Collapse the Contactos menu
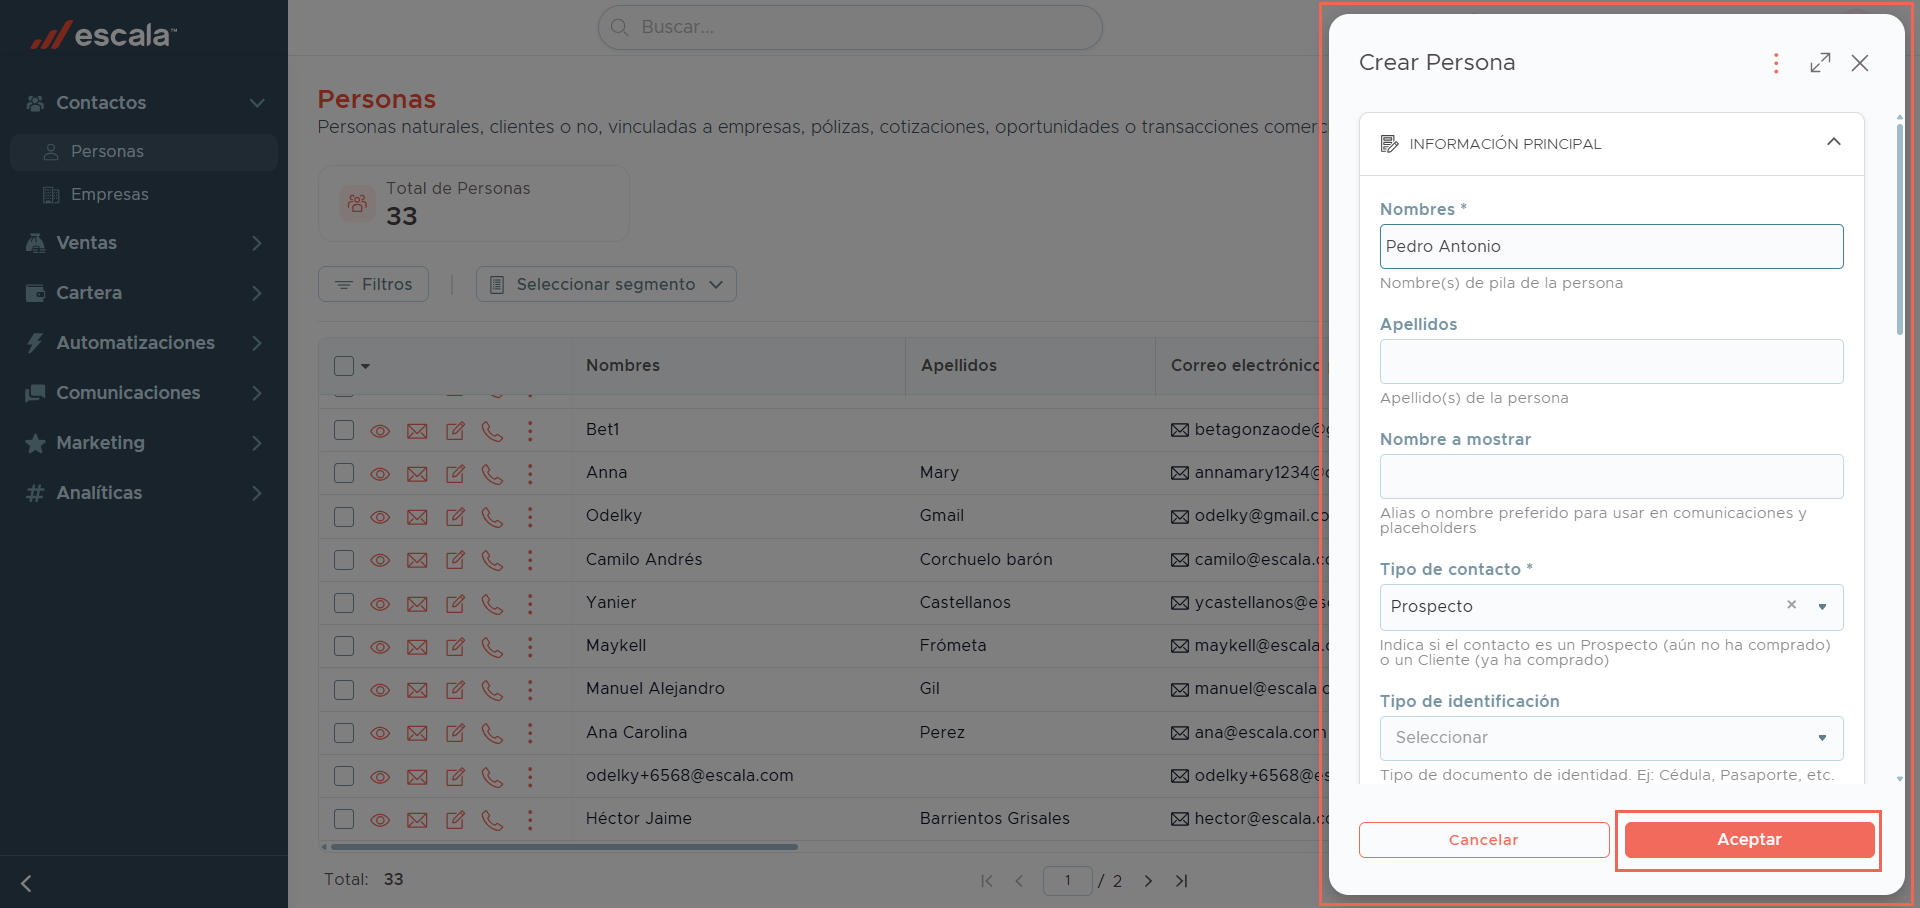1920x908 pixels. [257, 103]
